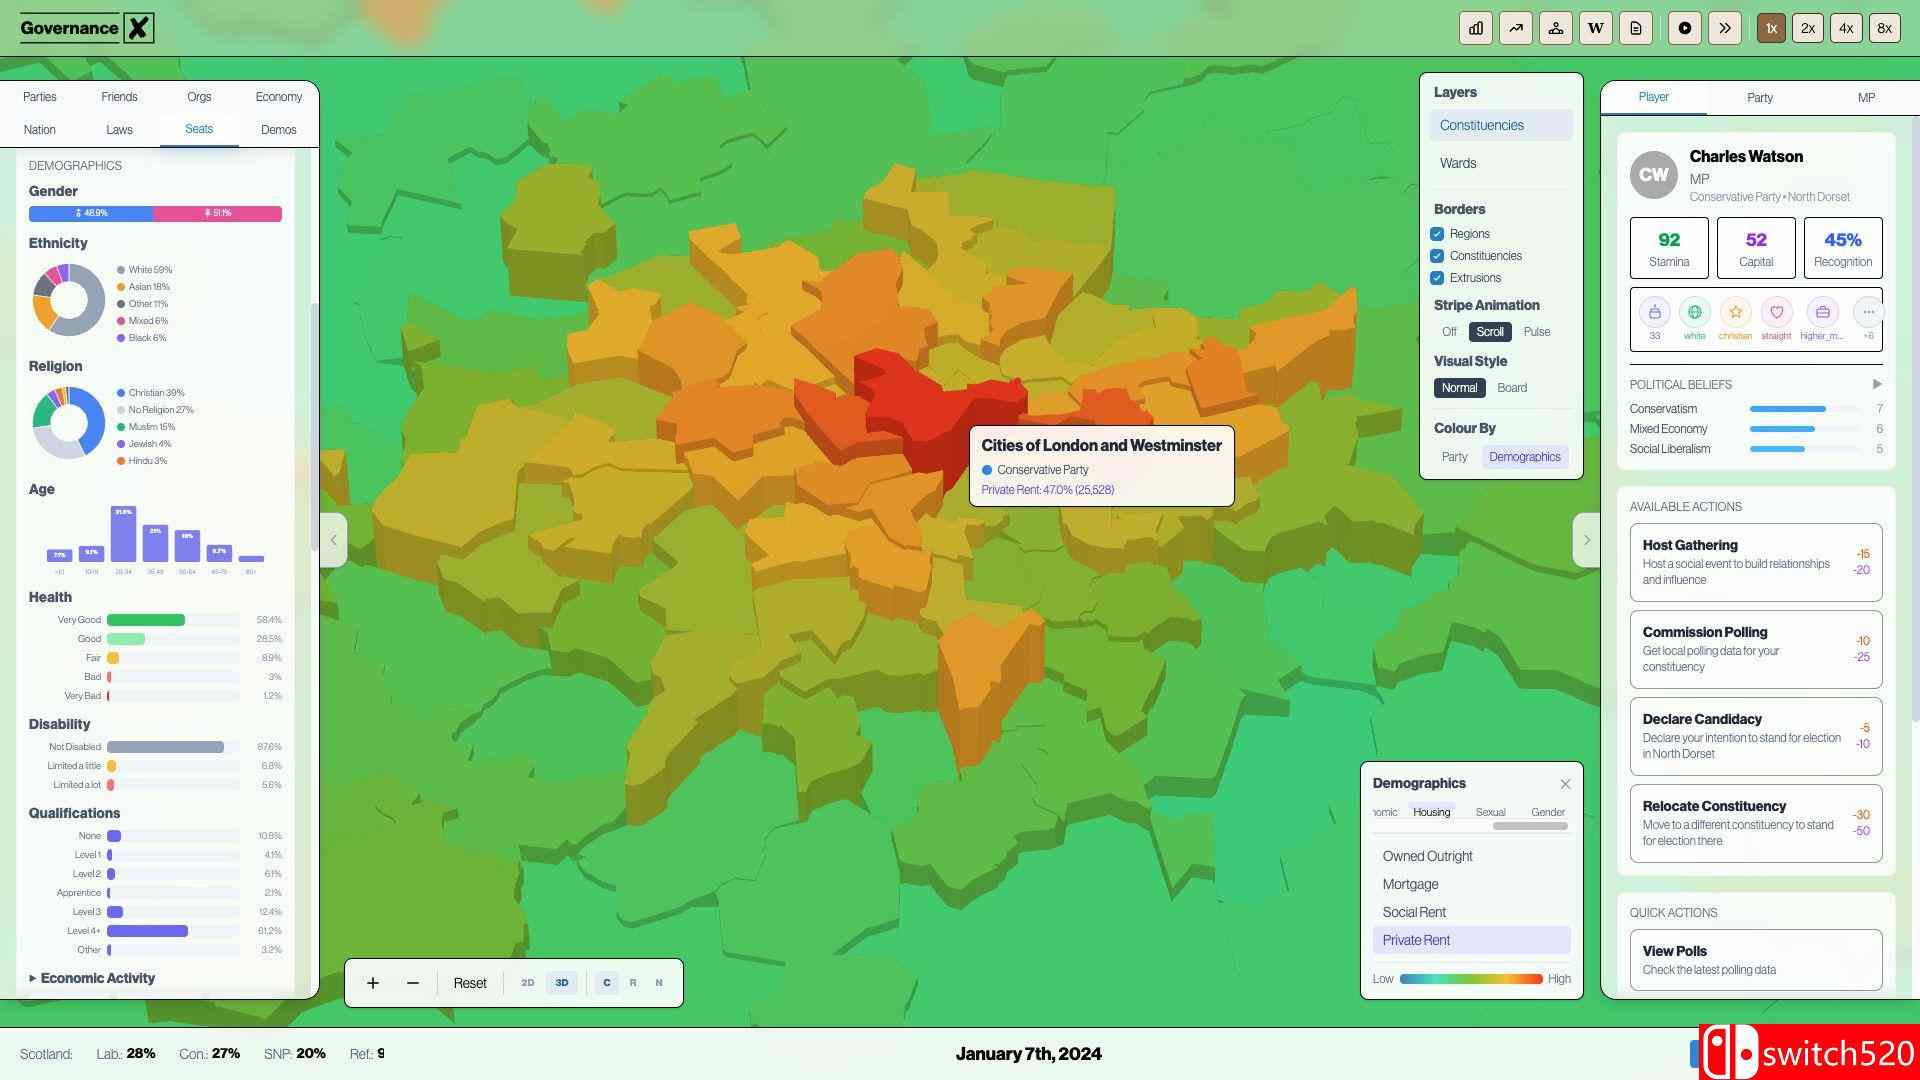
Task: Open the Orgs tab
Action: (x=199, y=97)
